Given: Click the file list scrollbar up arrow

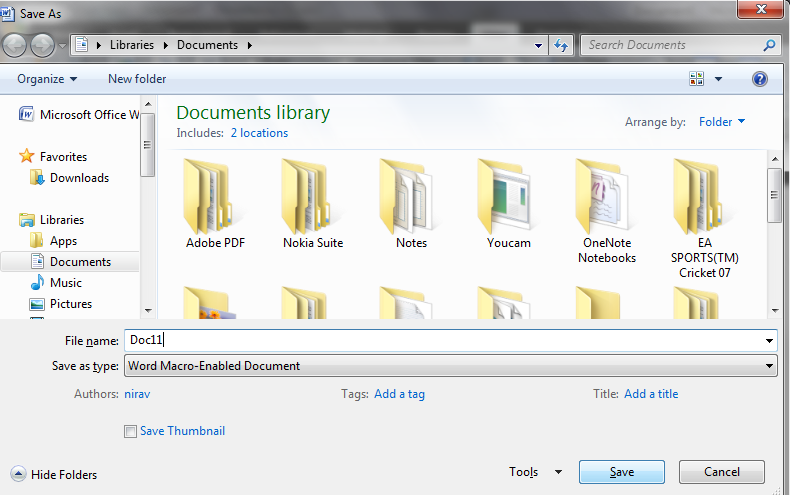Looking at the screenshot, I should [x=775, y=159].
